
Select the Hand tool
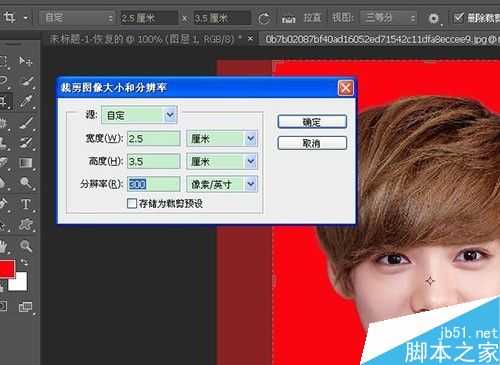tap(3, 247)
